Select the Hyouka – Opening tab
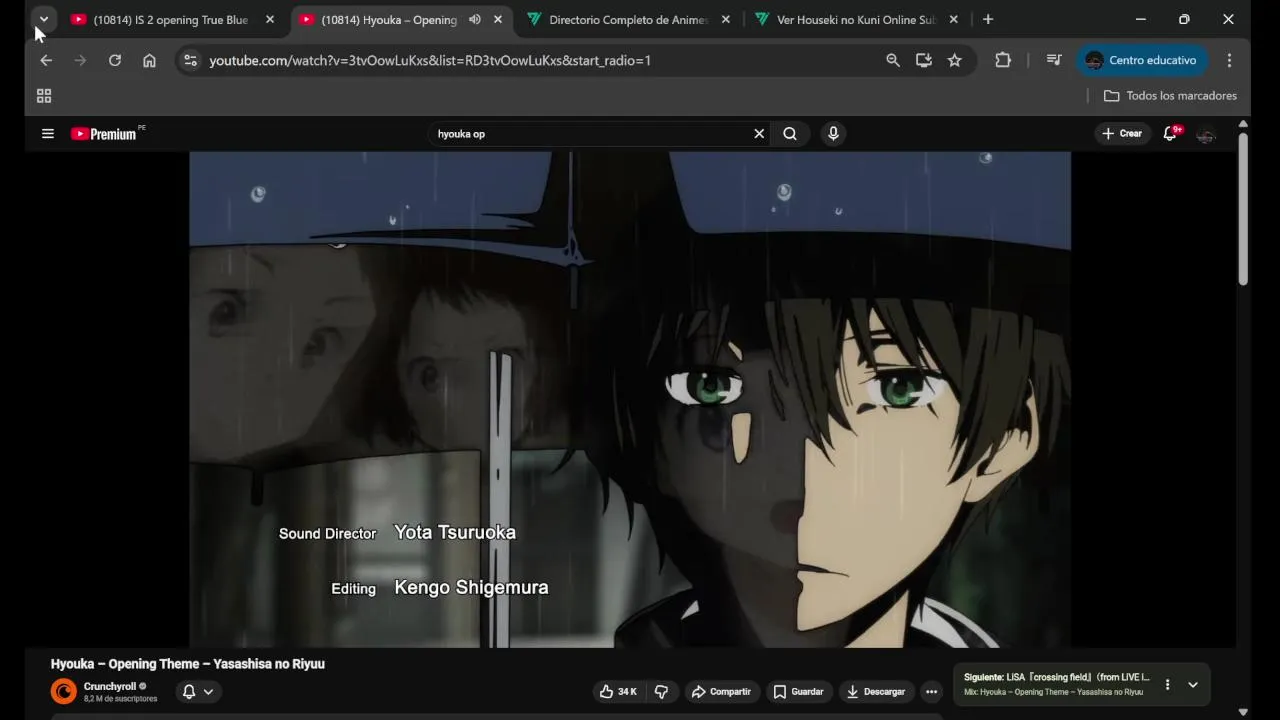This screenshot has height=720, width=1280. [388, 19]
